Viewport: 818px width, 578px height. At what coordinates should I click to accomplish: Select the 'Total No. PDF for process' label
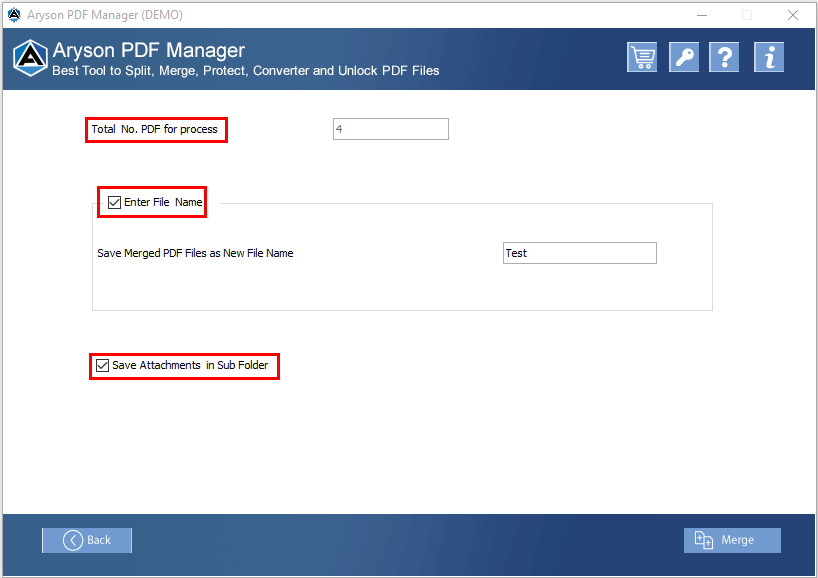tap(154, 129)
